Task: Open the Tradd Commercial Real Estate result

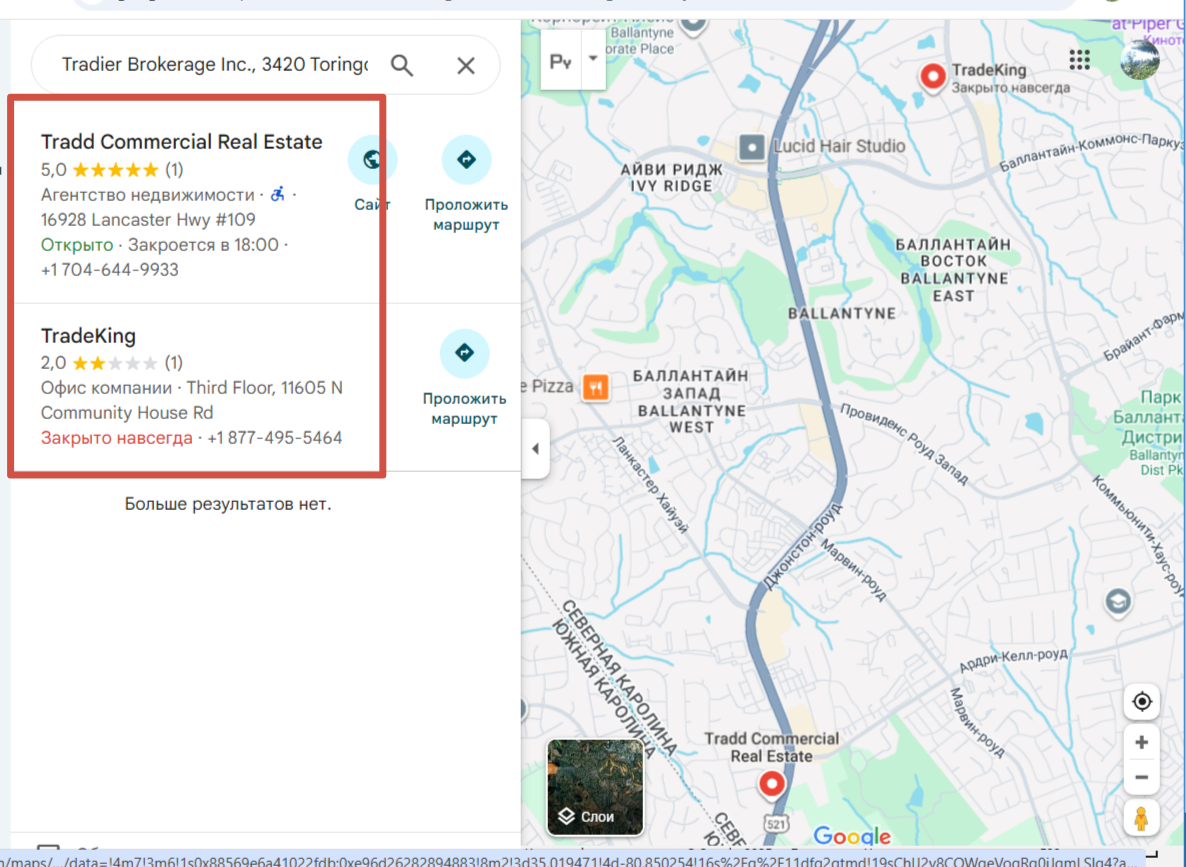Action: tap(181, 142)
